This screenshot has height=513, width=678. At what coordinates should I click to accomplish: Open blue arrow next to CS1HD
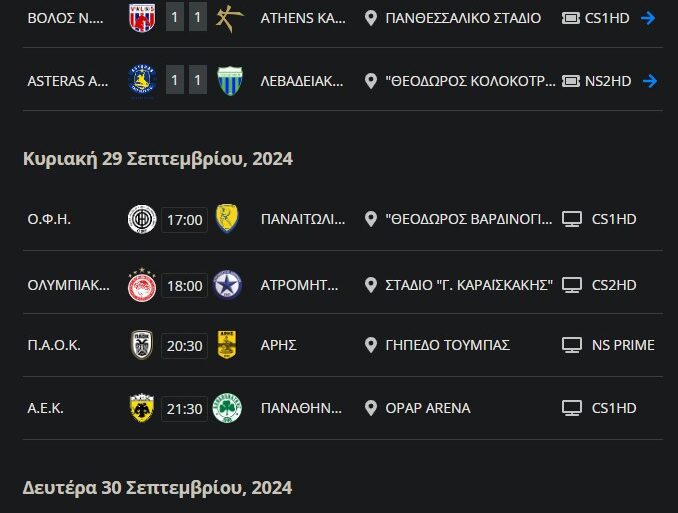tap(648, 18)
